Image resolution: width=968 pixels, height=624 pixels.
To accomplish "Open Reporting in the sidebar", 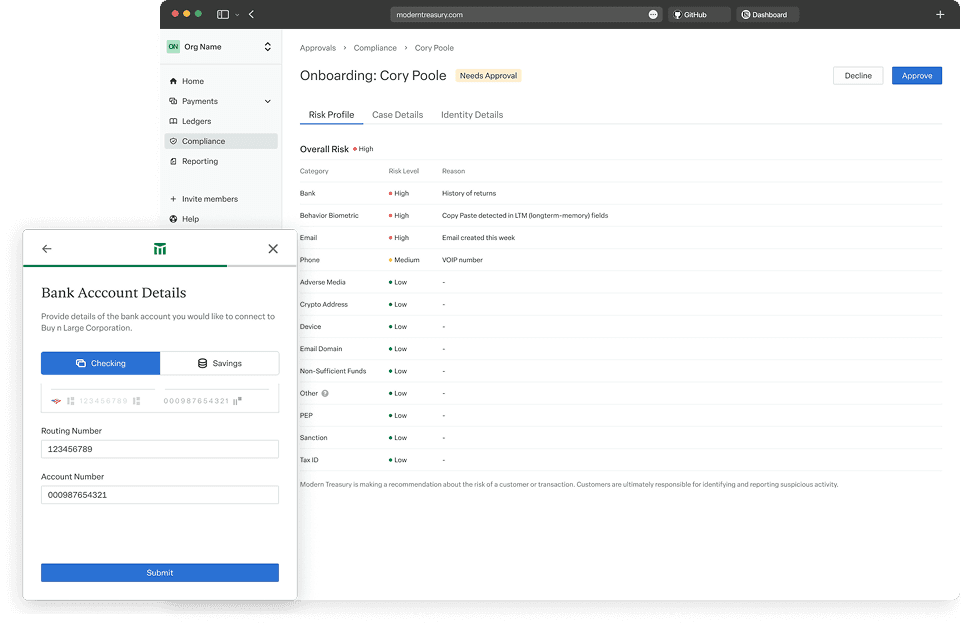I will [221, 161].
